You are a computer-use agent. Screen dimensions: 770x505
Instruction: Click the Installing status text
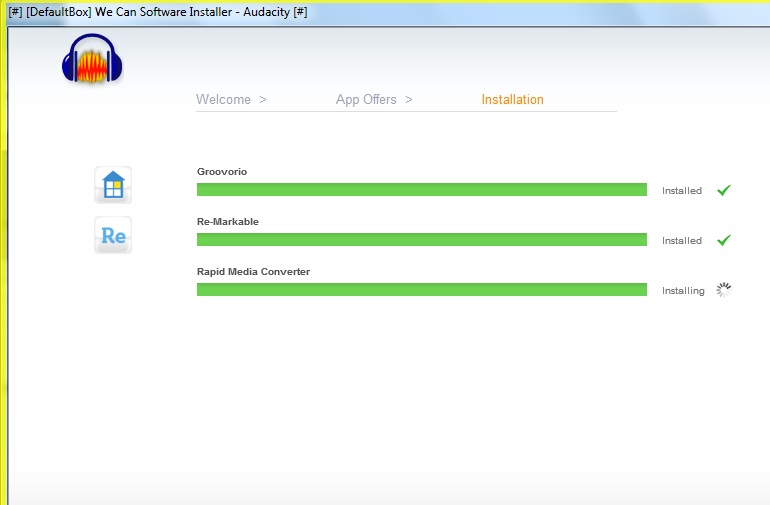[x=683, y=291]
